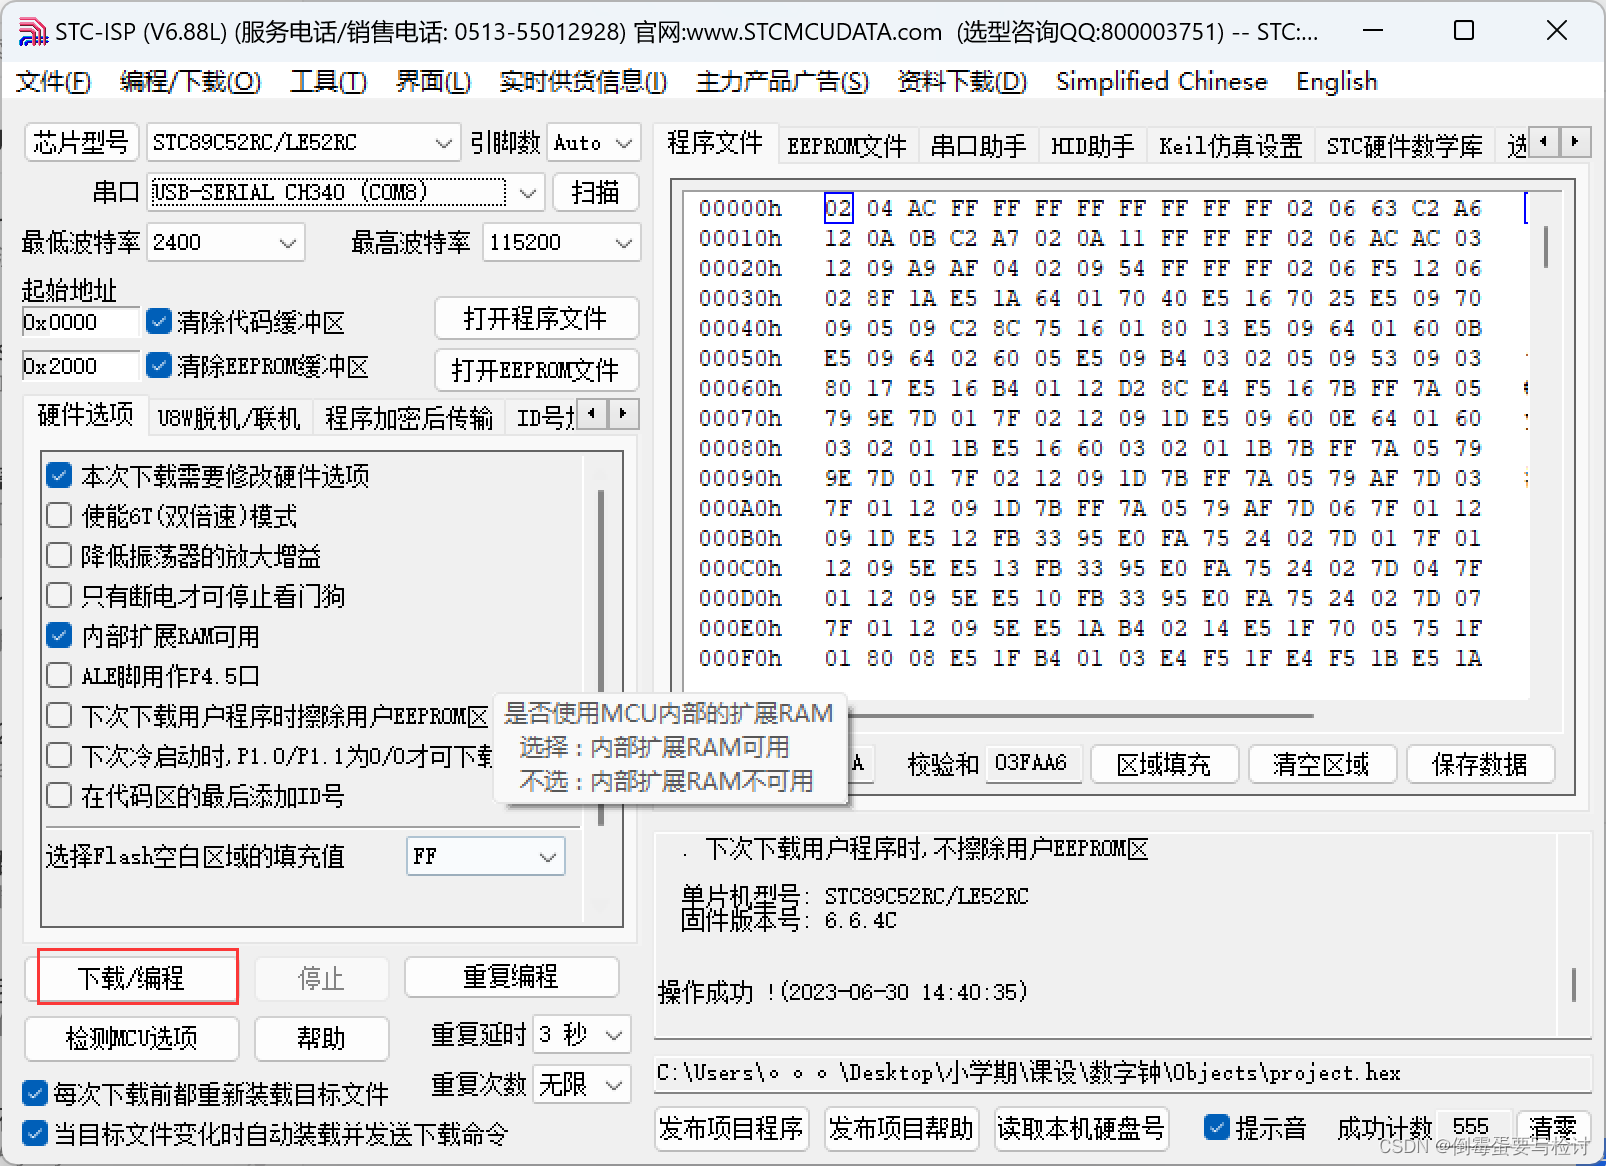The image size is (1606, 1166).
Task: Switch interface language to English
Action: [1336, 81]
